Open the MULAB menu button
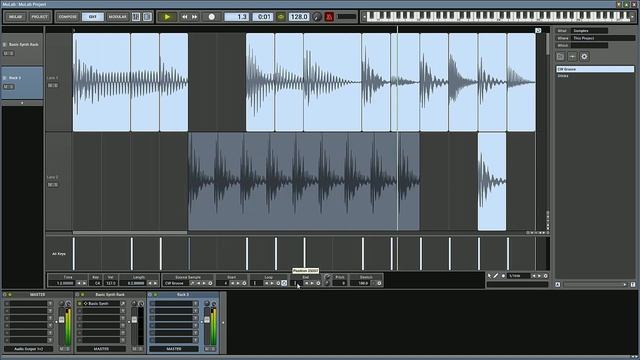Image resolution: width=640 pixels, height=360 pixels. click(x=16, y=17)
